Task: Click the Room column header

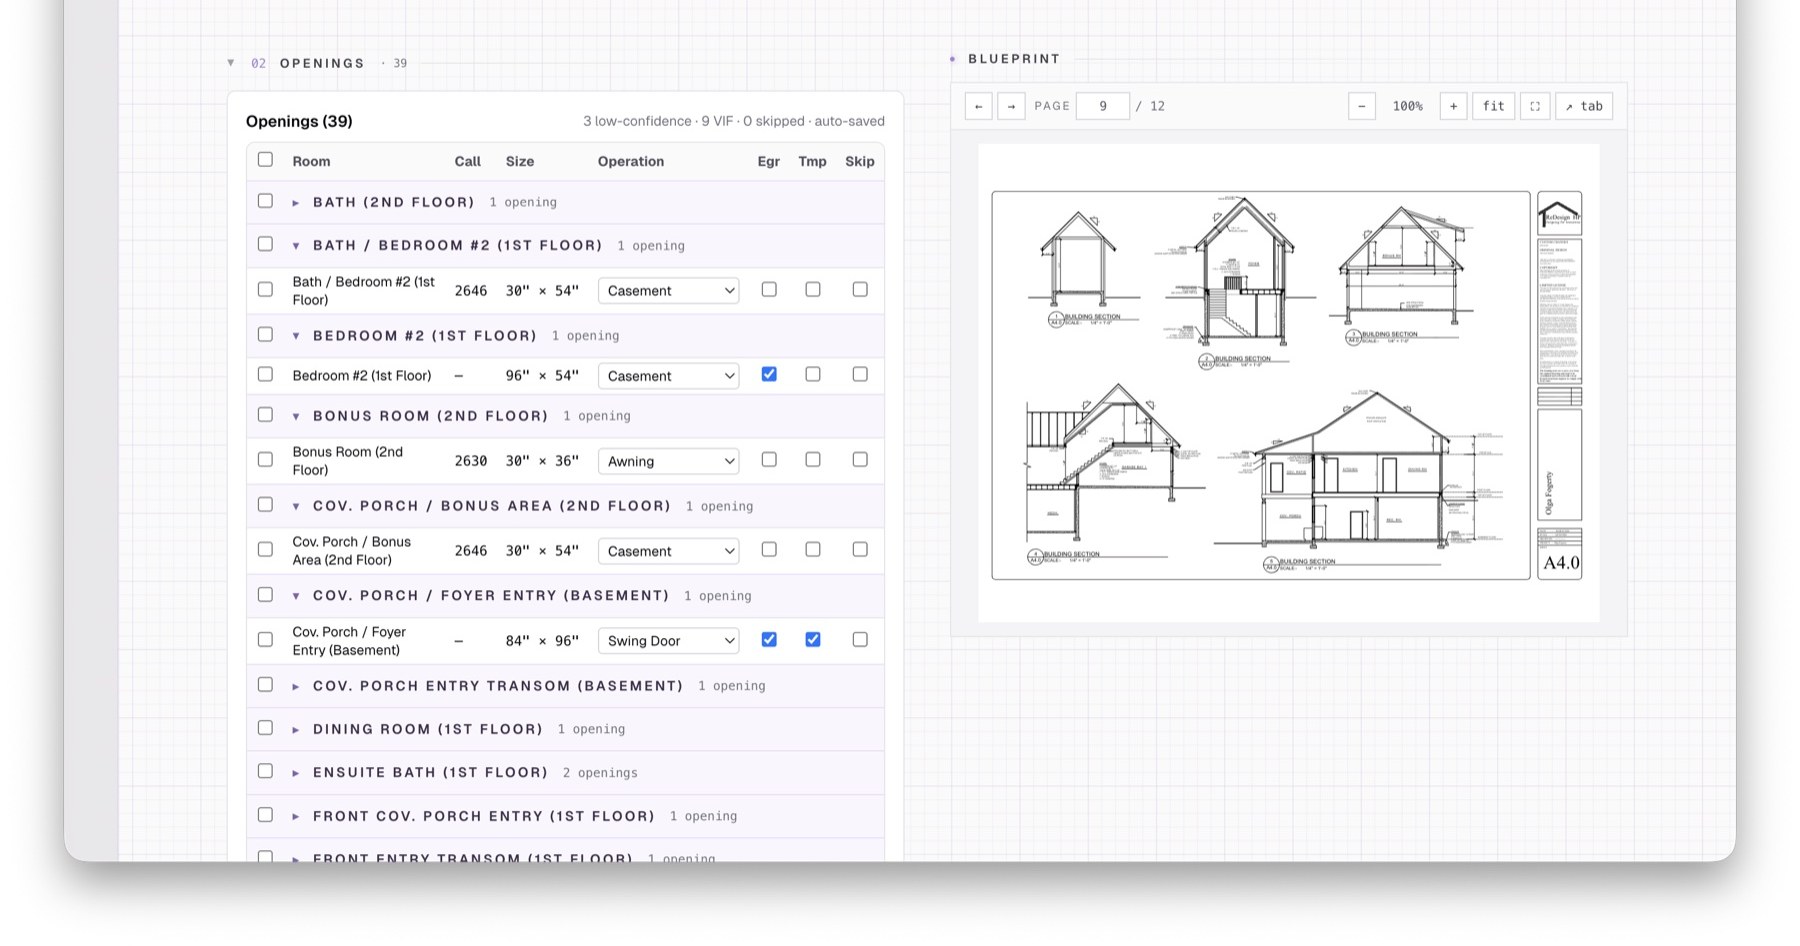Action: point(311,161)
